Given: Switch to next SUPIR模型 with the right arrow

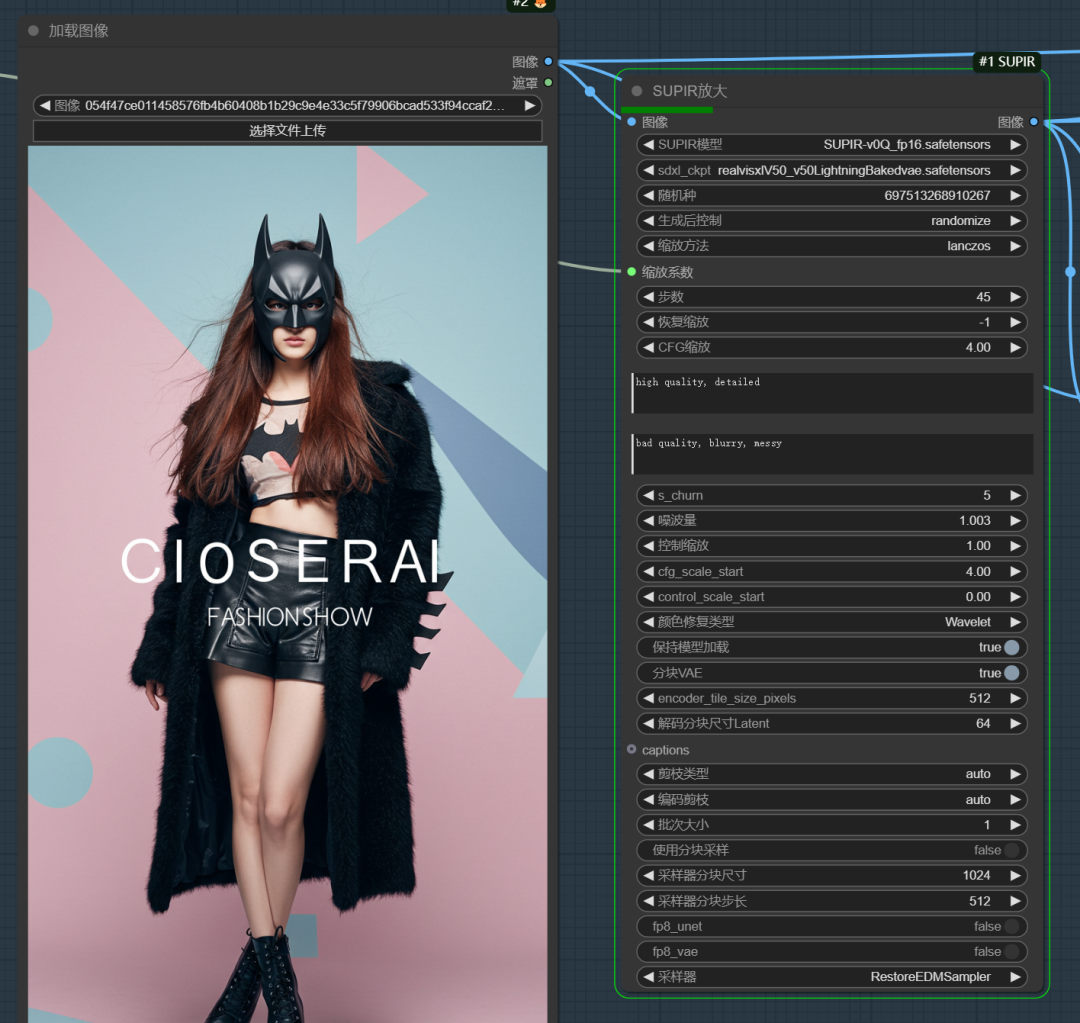Looking at the screenshot, I should point(1015,145).
